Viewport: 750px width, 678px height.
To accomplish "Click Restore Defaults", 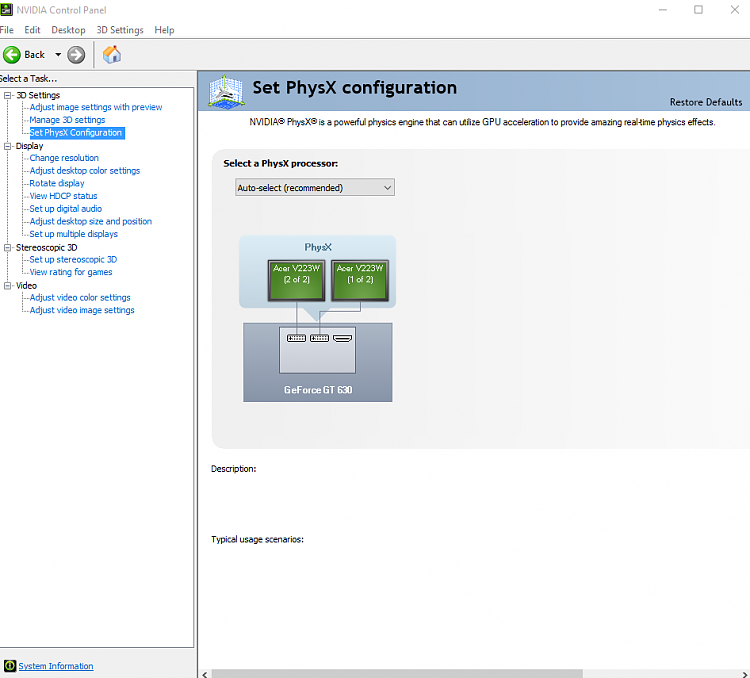I will tap(706, 102).
